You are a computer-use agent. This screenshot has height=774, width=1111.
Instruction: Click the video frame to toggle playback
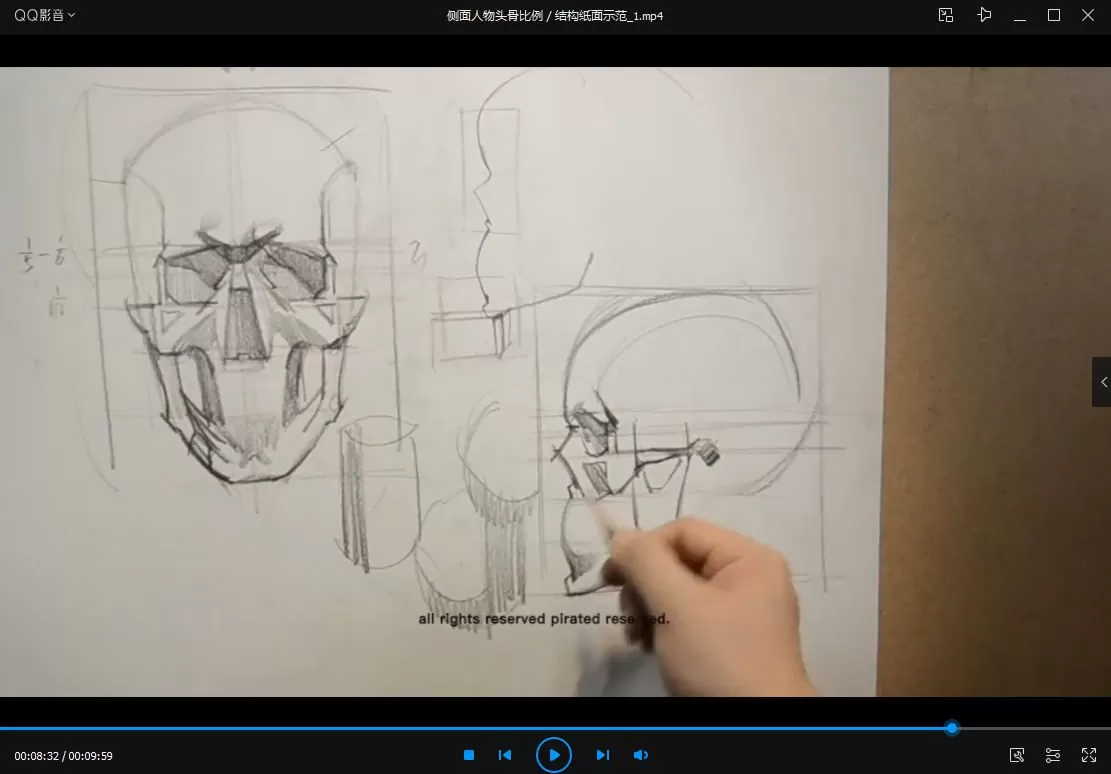(440, 380)
